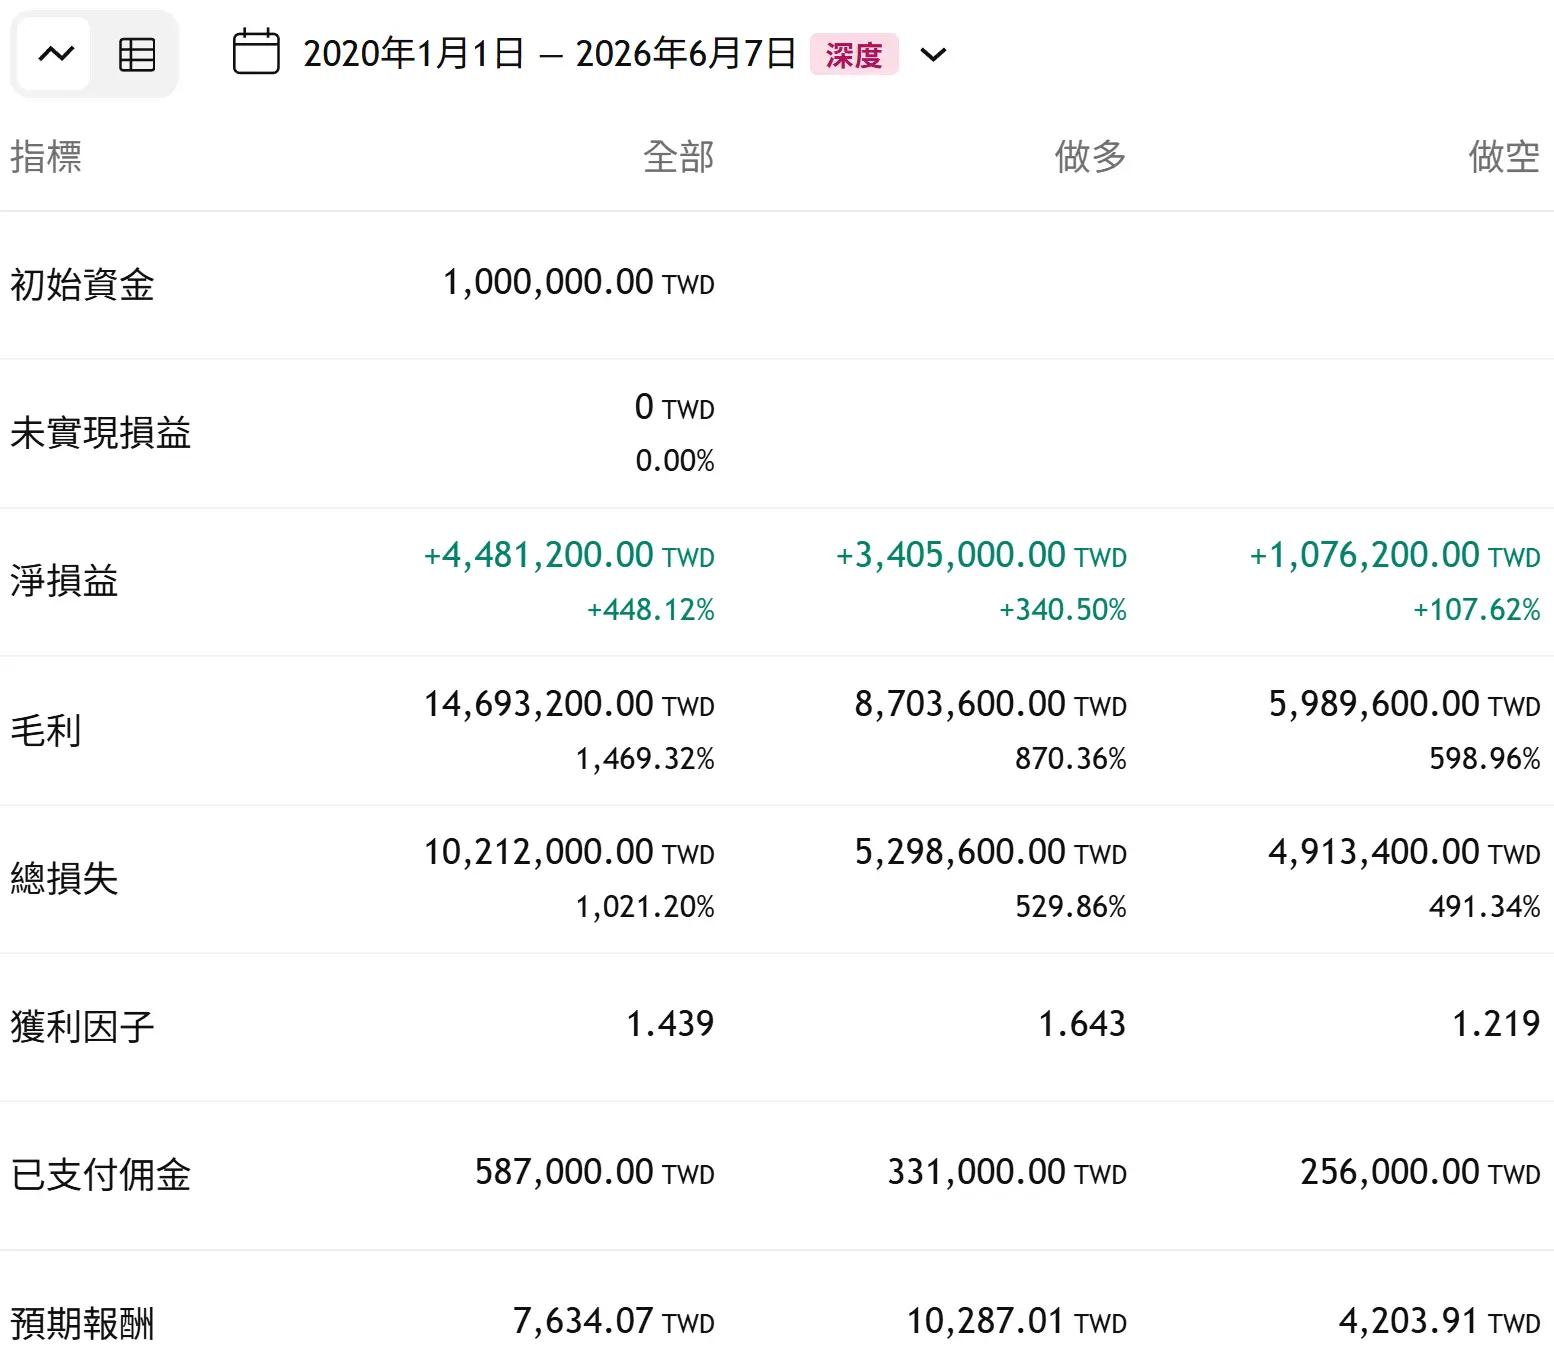1554x1370 pixels.
Task: Click the 毛利 row label
Action: [46, 730]
